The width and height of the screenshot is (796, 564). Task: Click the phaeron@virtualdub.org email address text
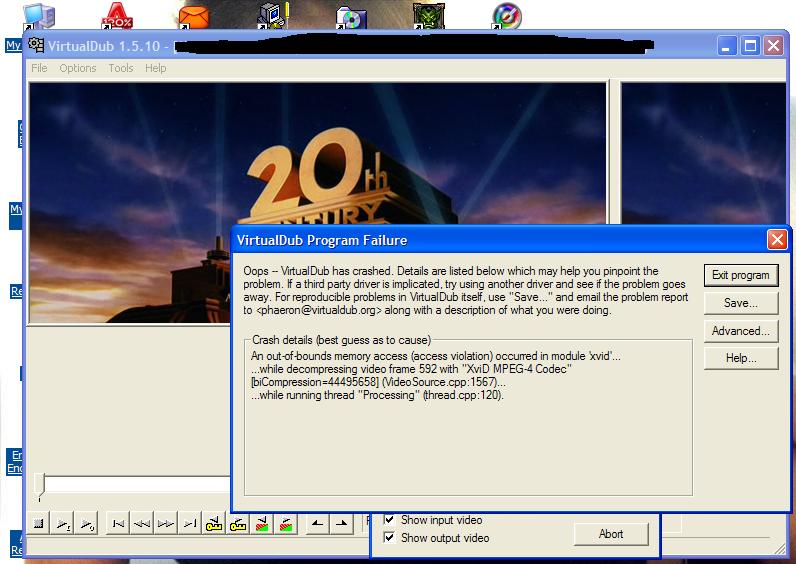tap(319, 310)
